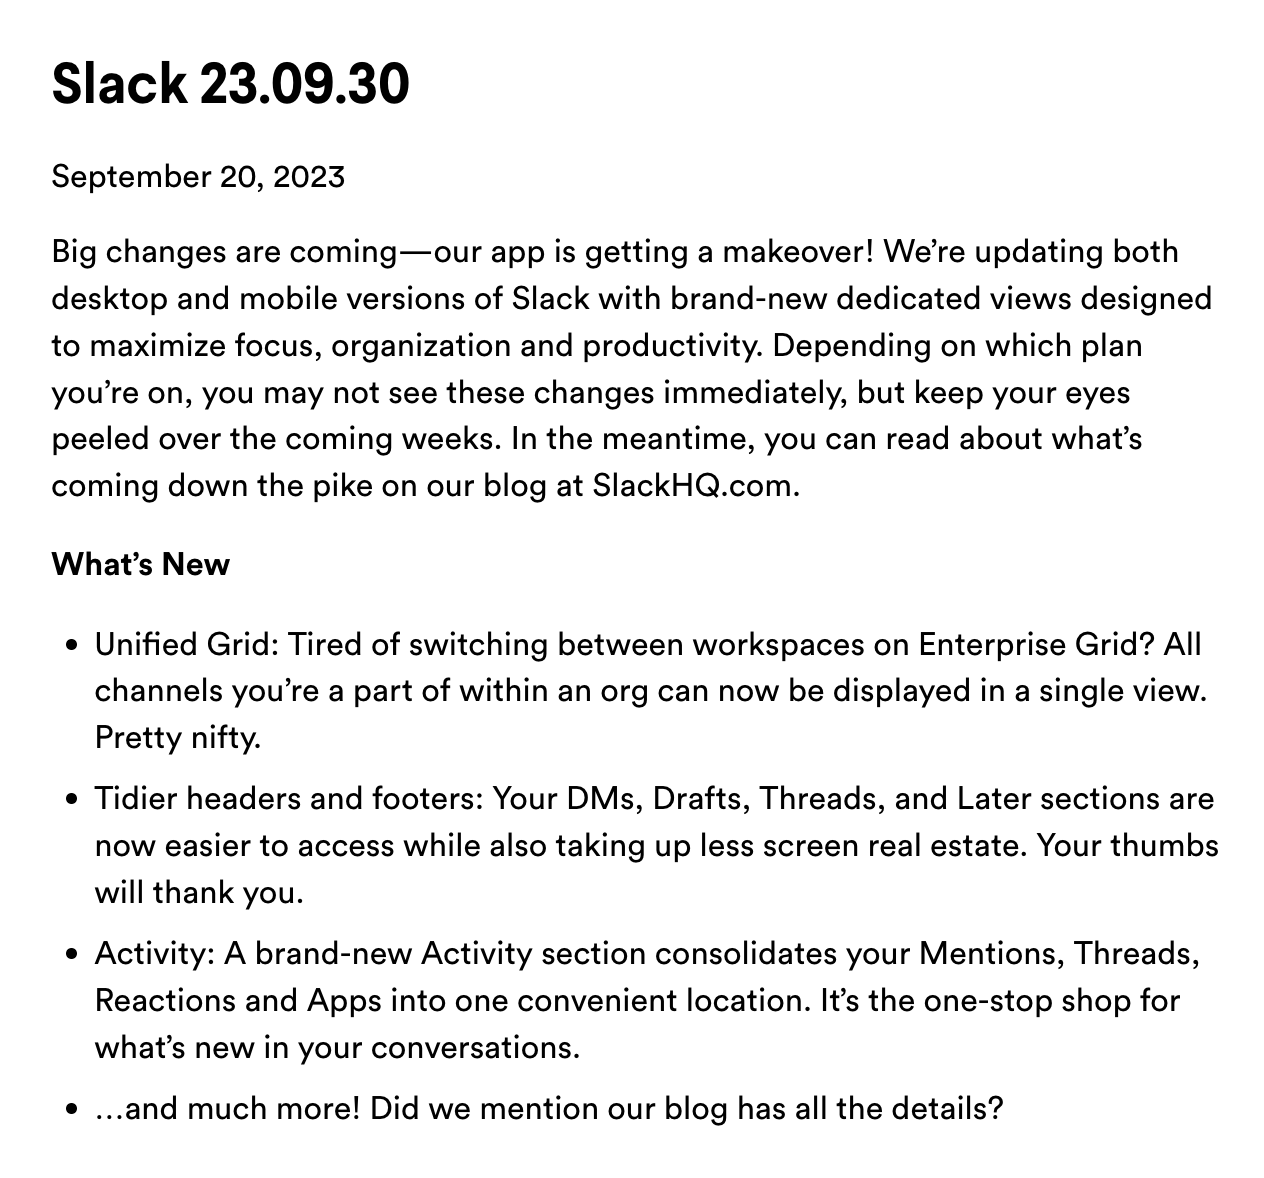Open the SlackHQ.com blog reference
The width and height of the screenshot is (1264, 1178).
pos(694,486)
